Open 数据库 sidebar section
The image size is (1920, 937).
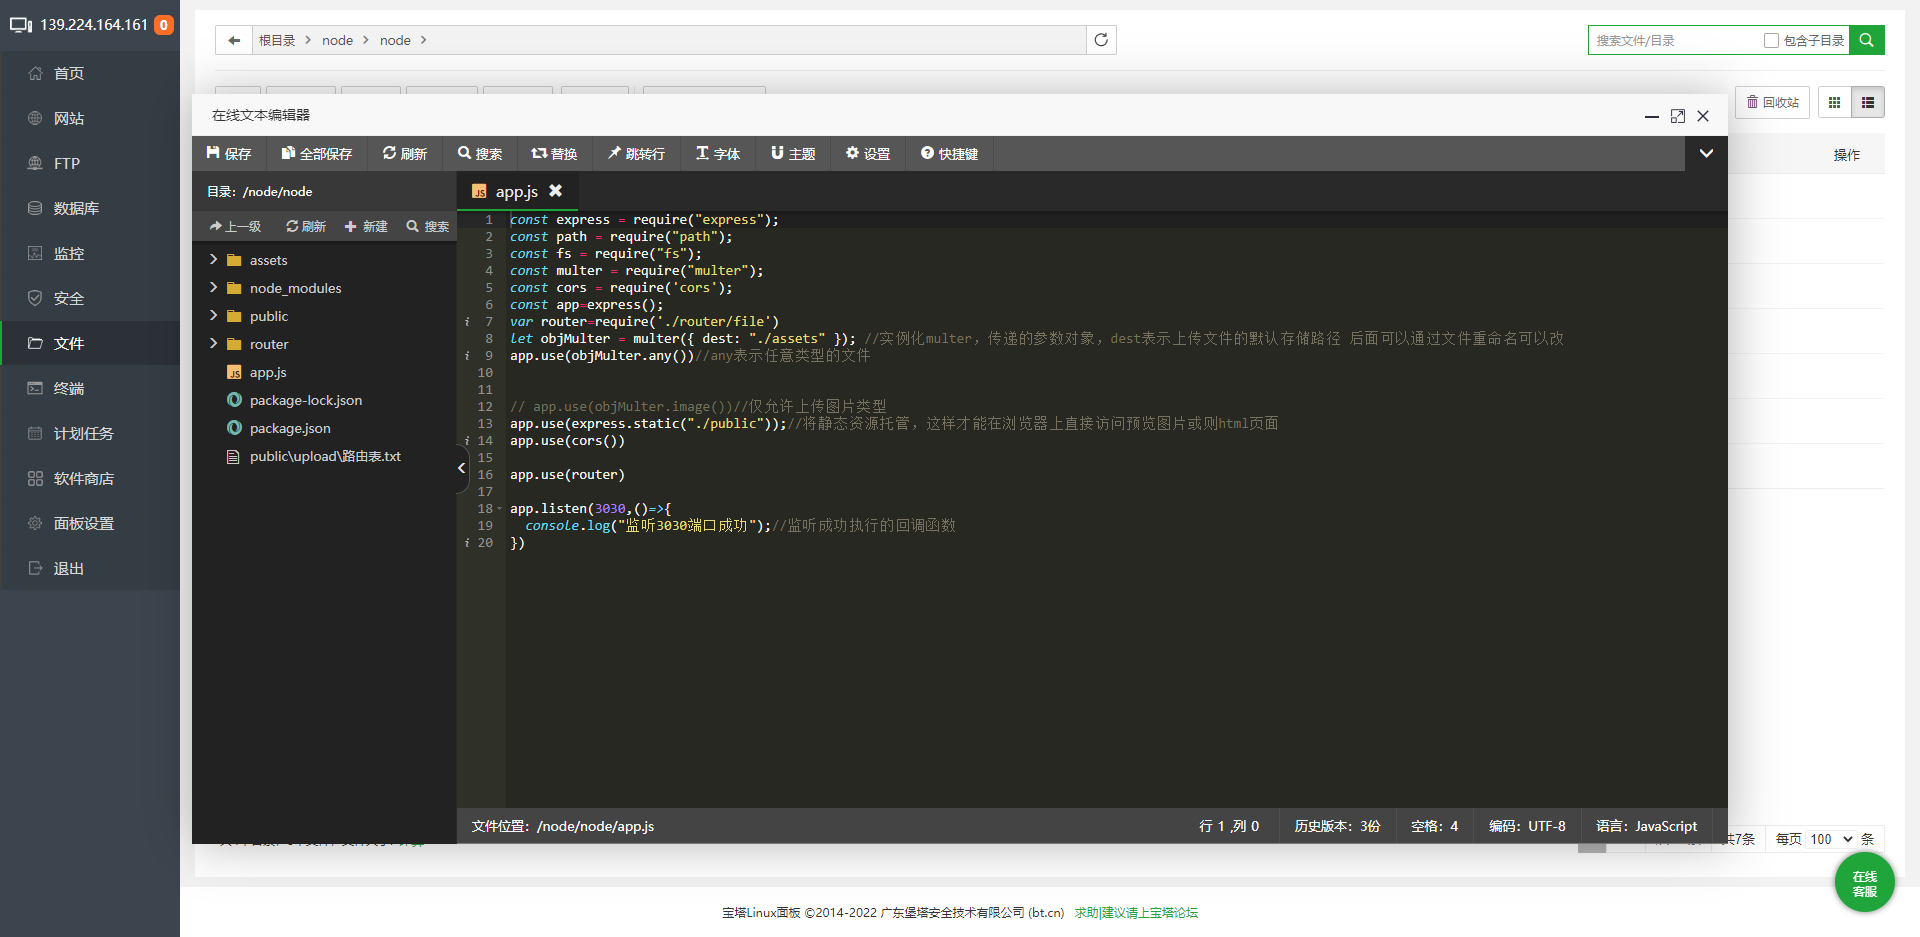[x=90, y=208]
